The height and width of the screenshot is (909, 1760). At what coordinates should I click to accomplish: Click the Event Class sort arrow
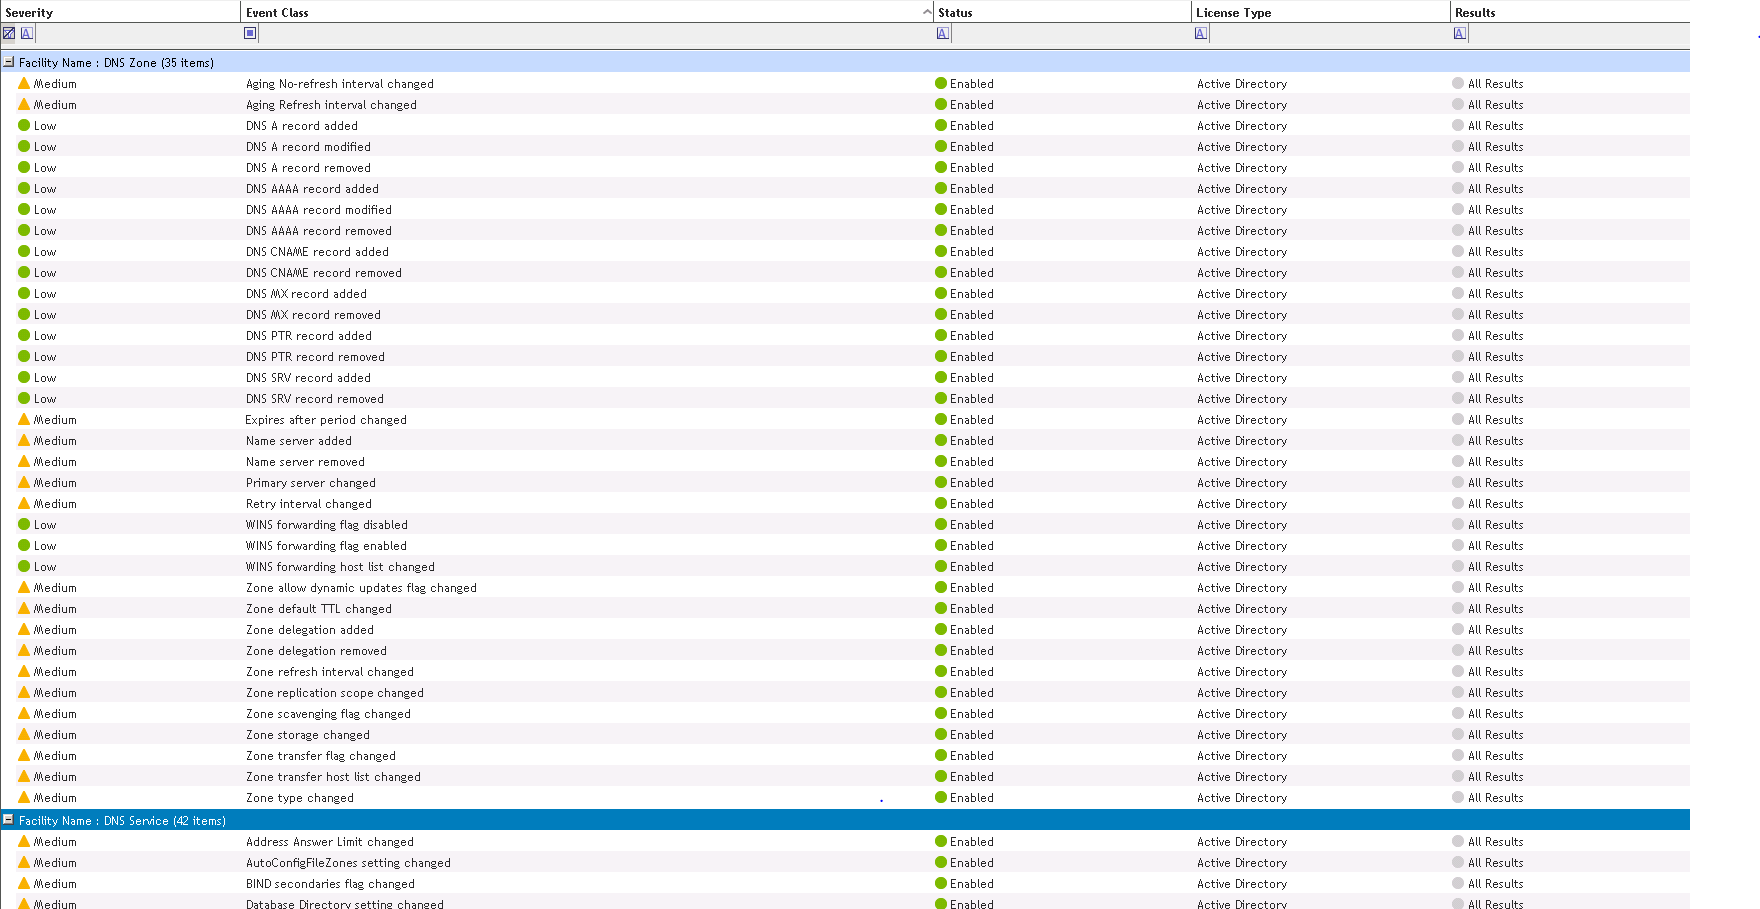coord(926,12)
